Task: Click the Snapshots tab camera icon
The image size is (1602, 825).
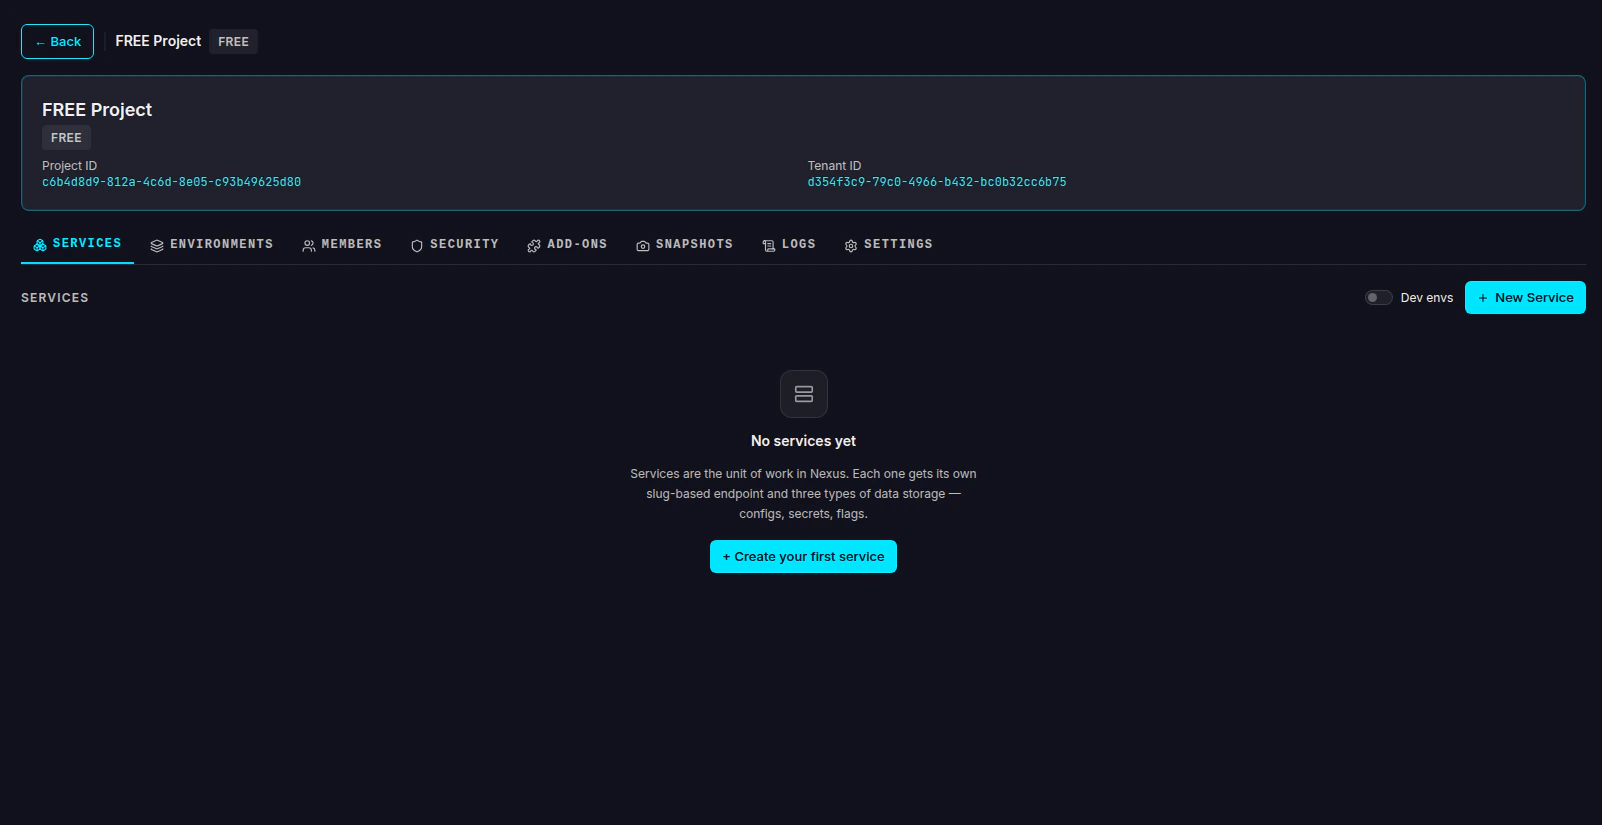Action: (x=643, y=246)
